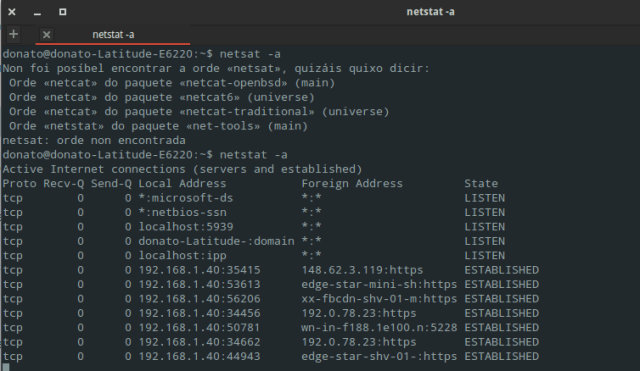This screenshot has height=371, width=640.
Task: Click ESTABLISHED state of 192.168.1.40:35415 row
Action: [x=501, y=270]
